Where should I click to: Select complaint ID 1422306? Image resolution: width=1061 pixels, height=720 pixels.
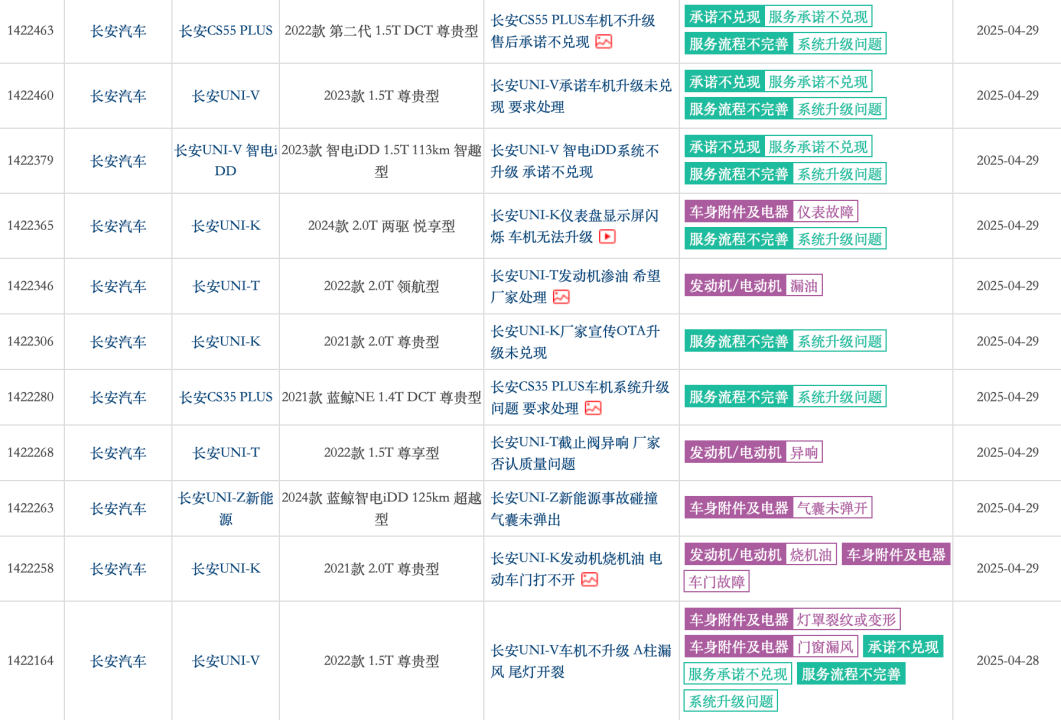tap(30, 342)
